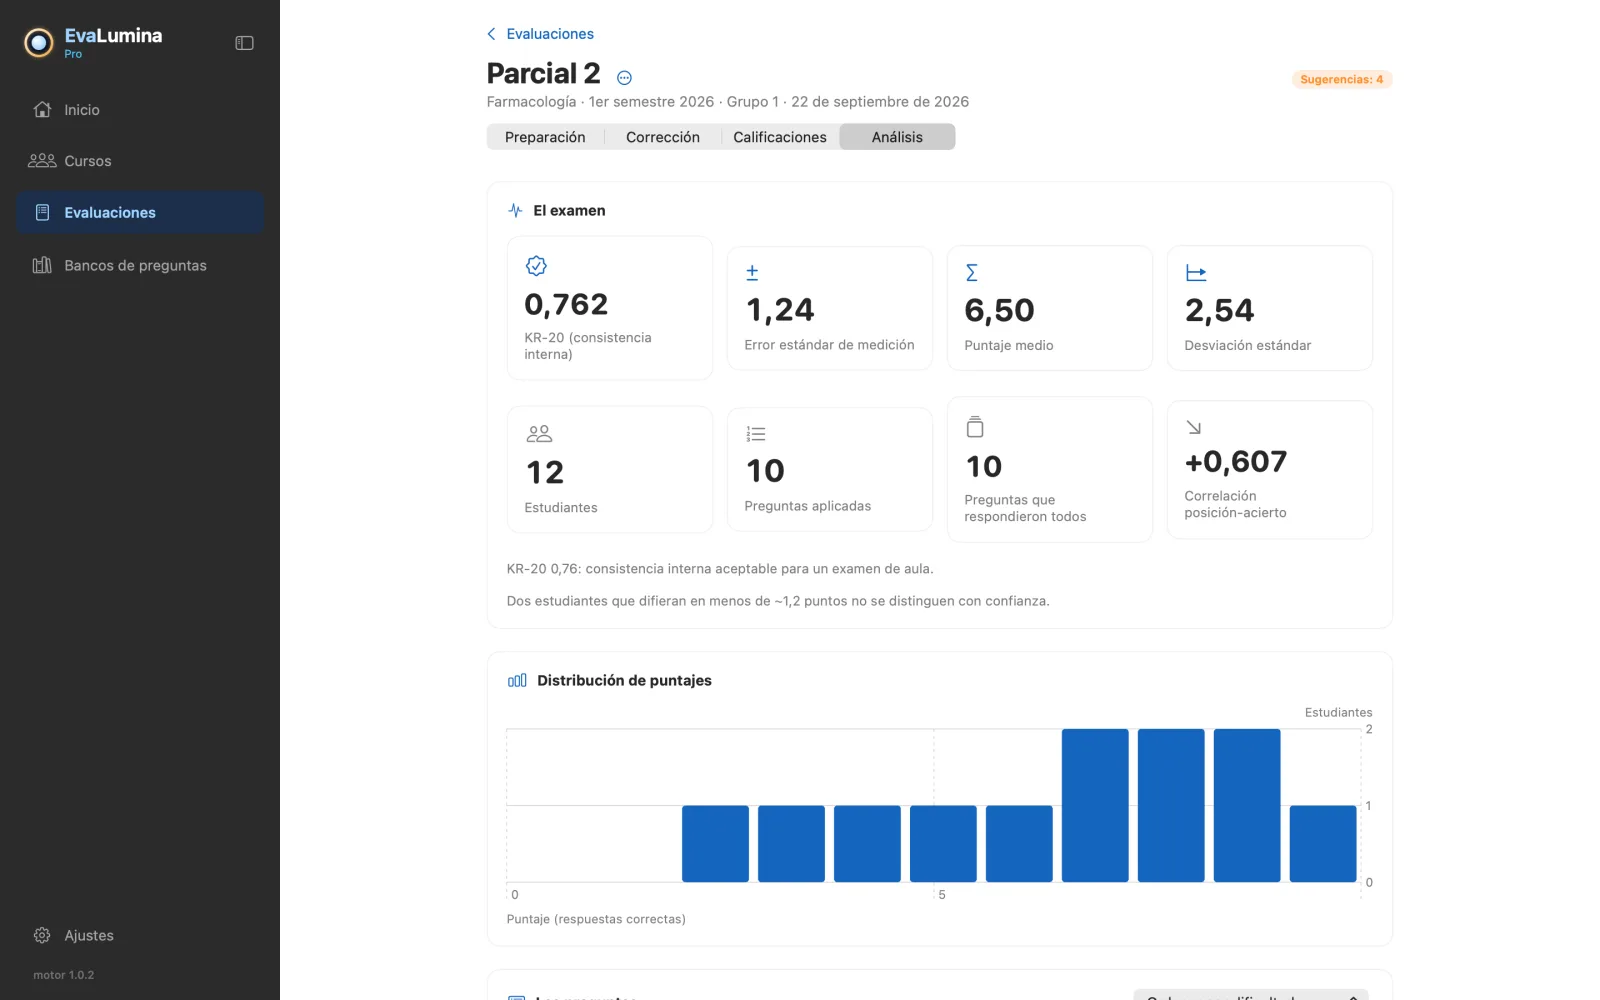
Task: Click the +0,607 correlation value
Action: [1236, 462]
